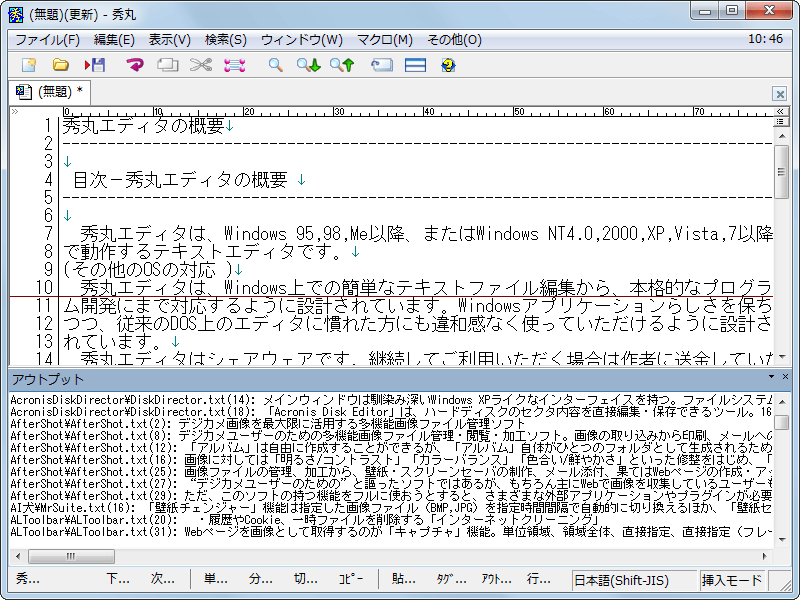800x600 pixels.
Task: Click the editor vertical scrollbar thumb
Action: coord(782,171)
